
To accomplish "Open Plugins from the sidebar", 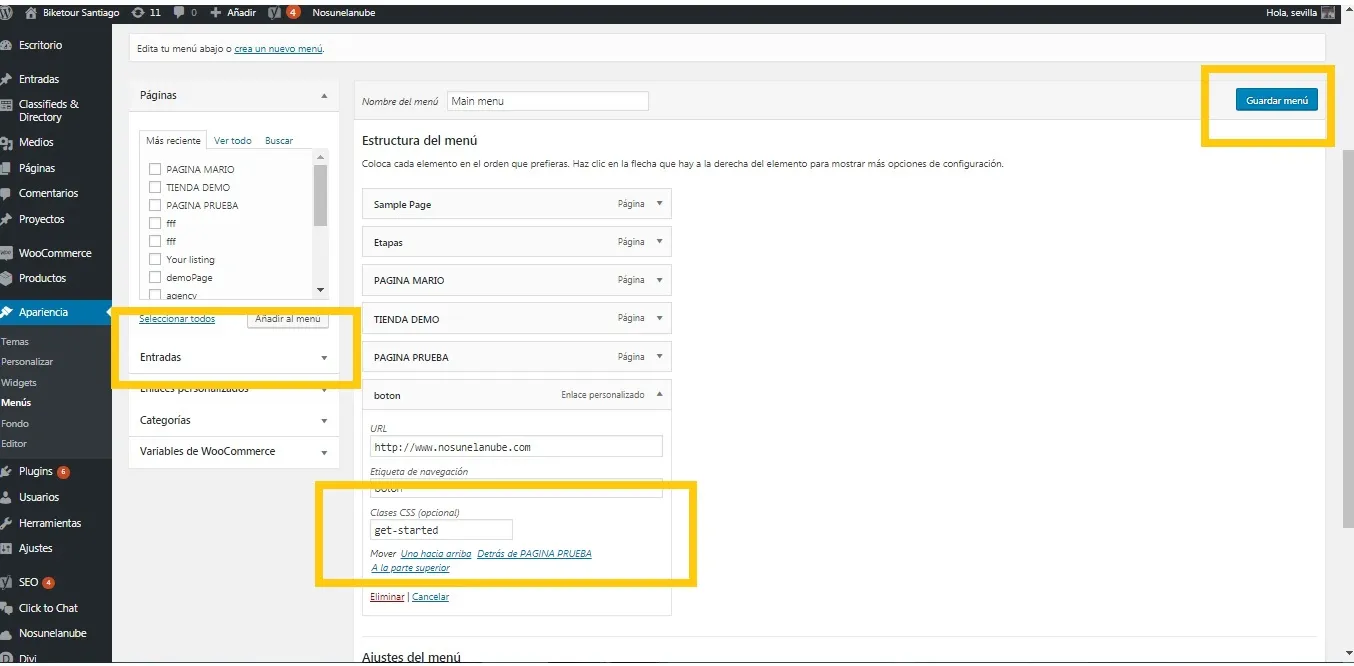I will (x=36, y=472).
